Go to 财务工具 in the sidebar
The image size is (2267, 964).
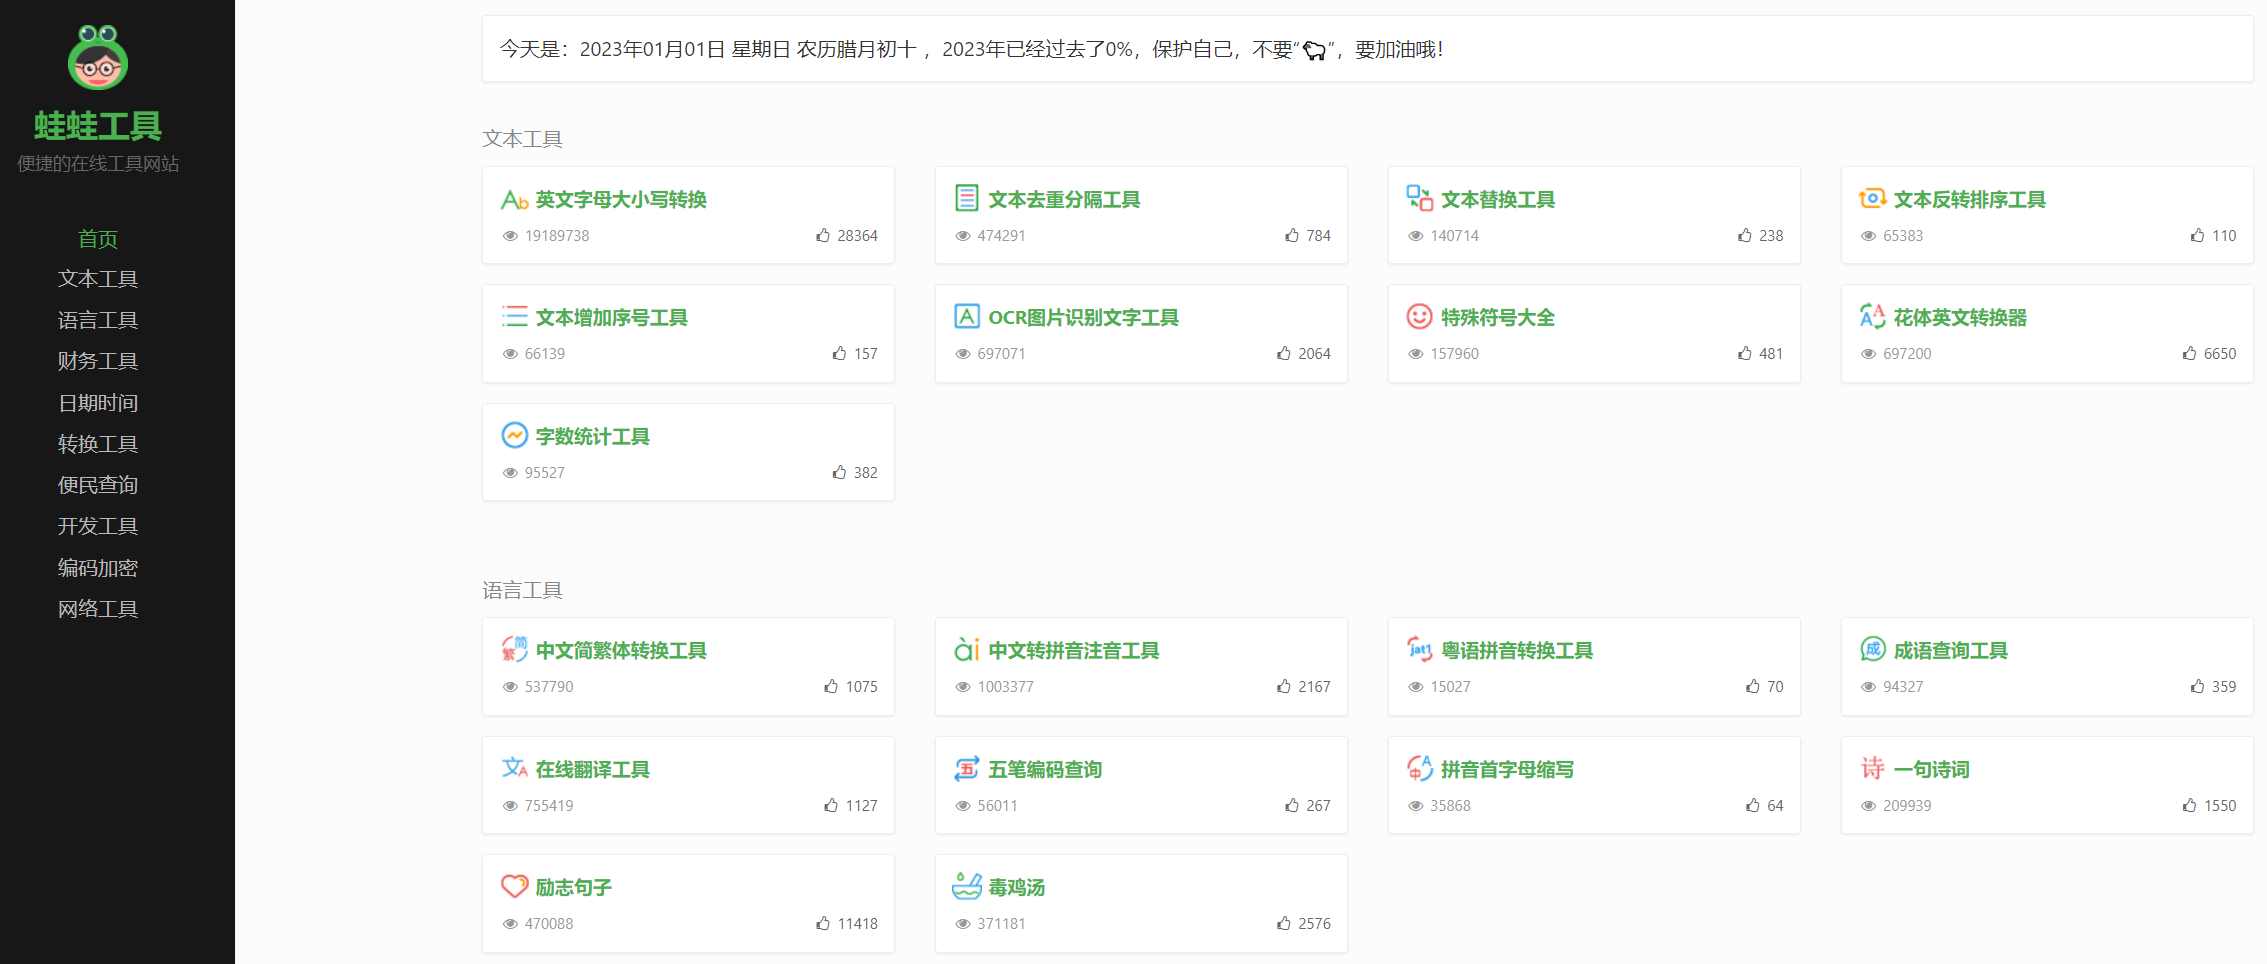(x=98, y=361)
